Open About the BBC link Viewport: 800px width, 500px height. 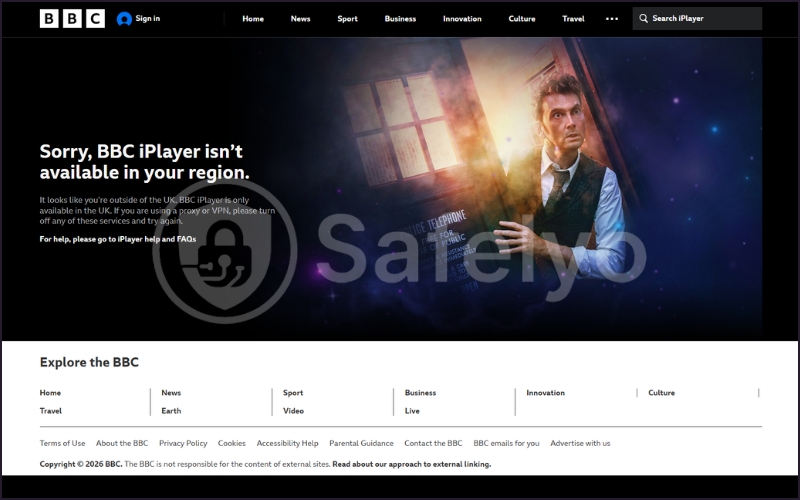122,443
